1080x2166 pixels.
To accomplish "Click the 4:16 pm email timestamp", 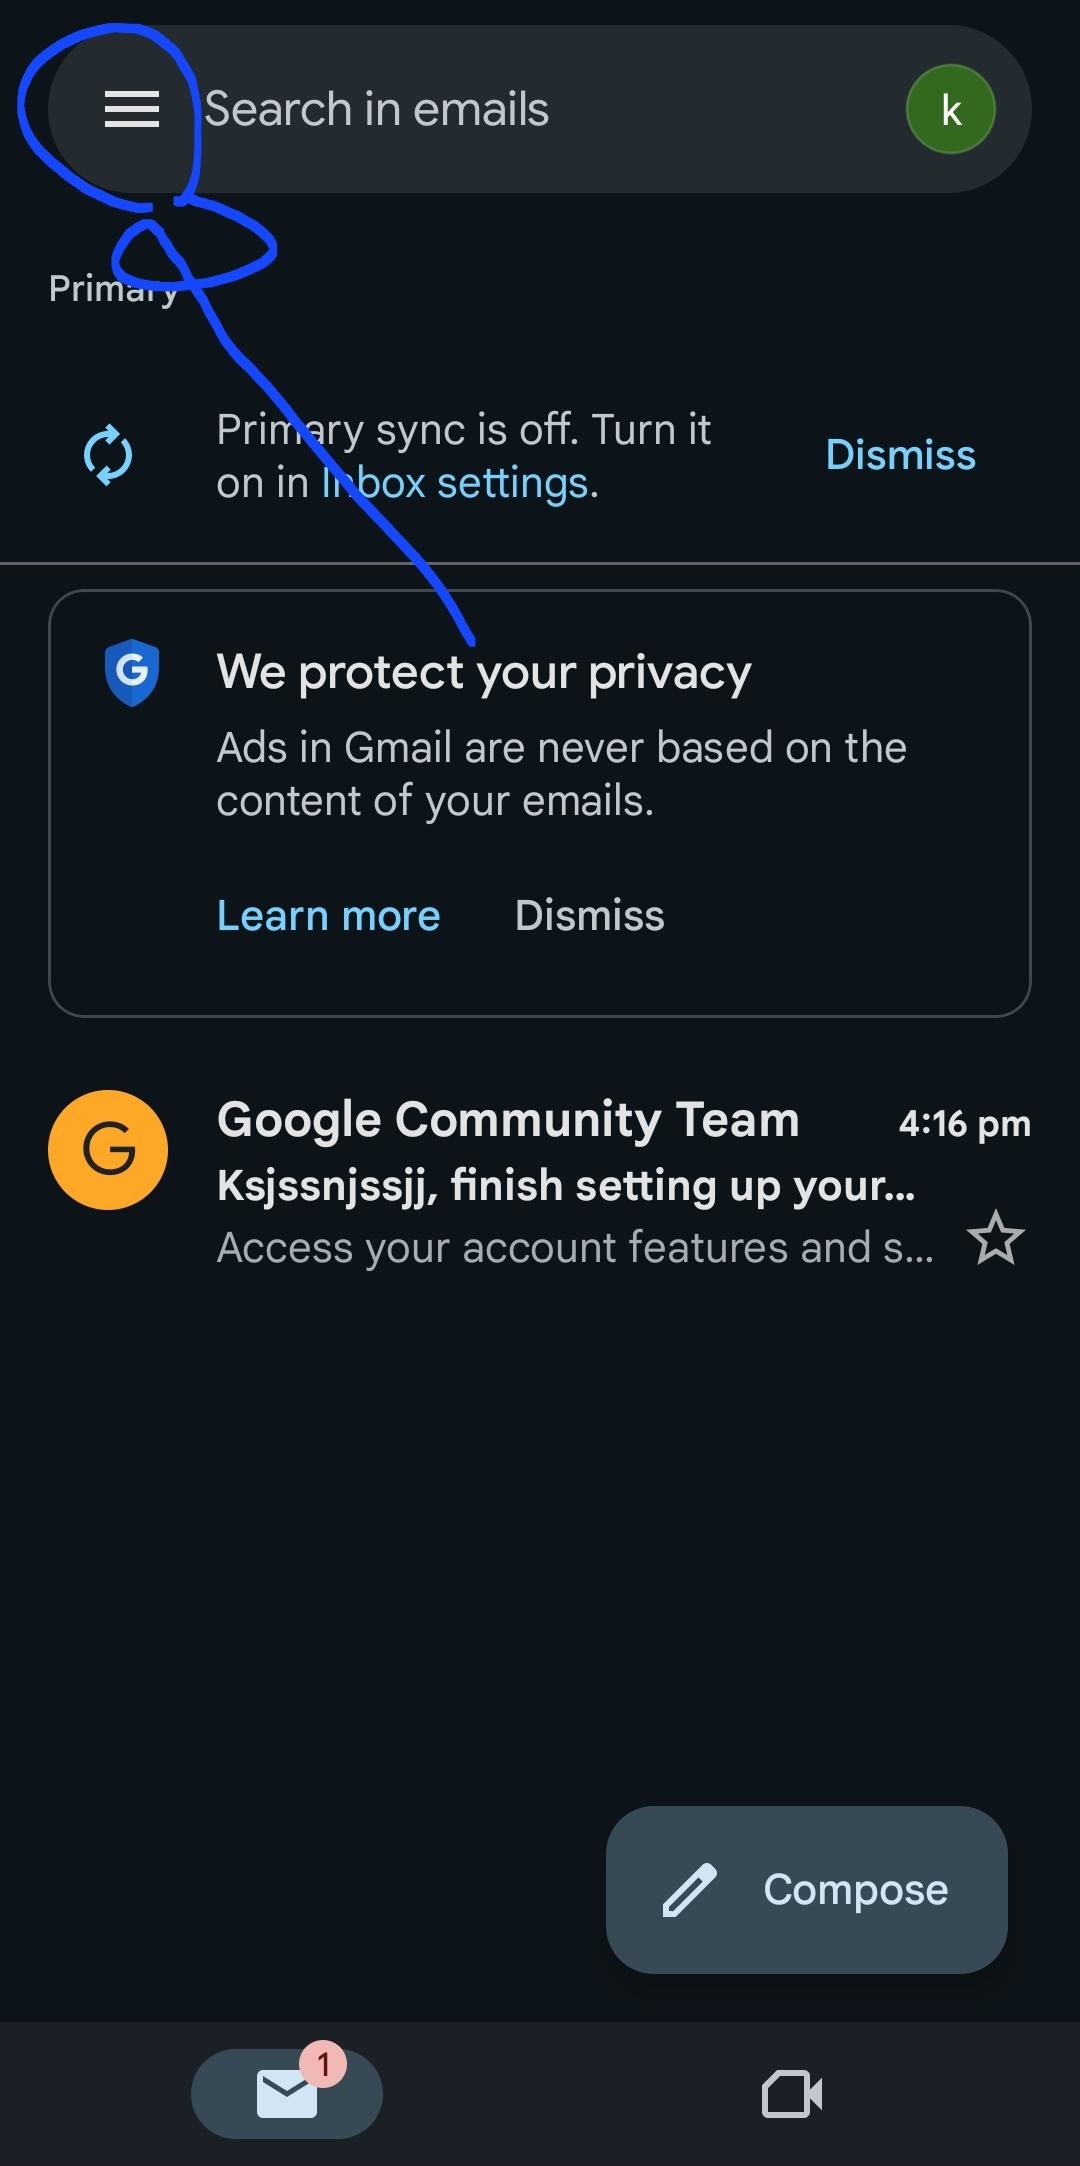I will 964,1124.
